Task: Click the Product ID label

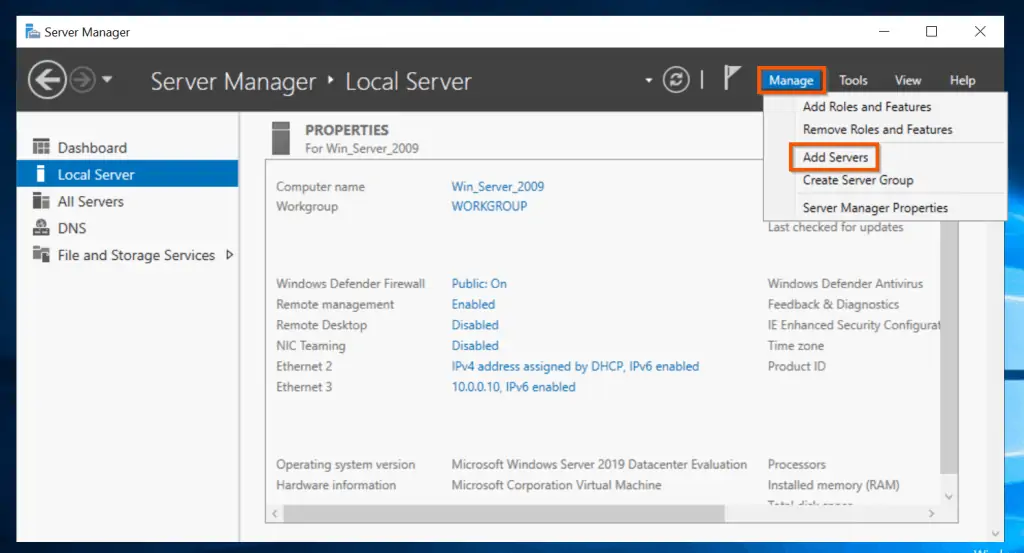Action: coord(796,366)
